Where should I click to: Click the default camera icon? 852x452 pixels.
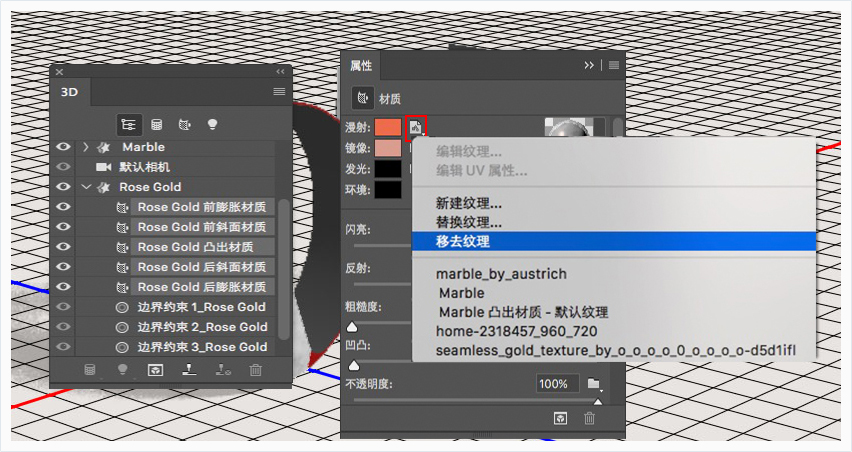tap(104, 167)
